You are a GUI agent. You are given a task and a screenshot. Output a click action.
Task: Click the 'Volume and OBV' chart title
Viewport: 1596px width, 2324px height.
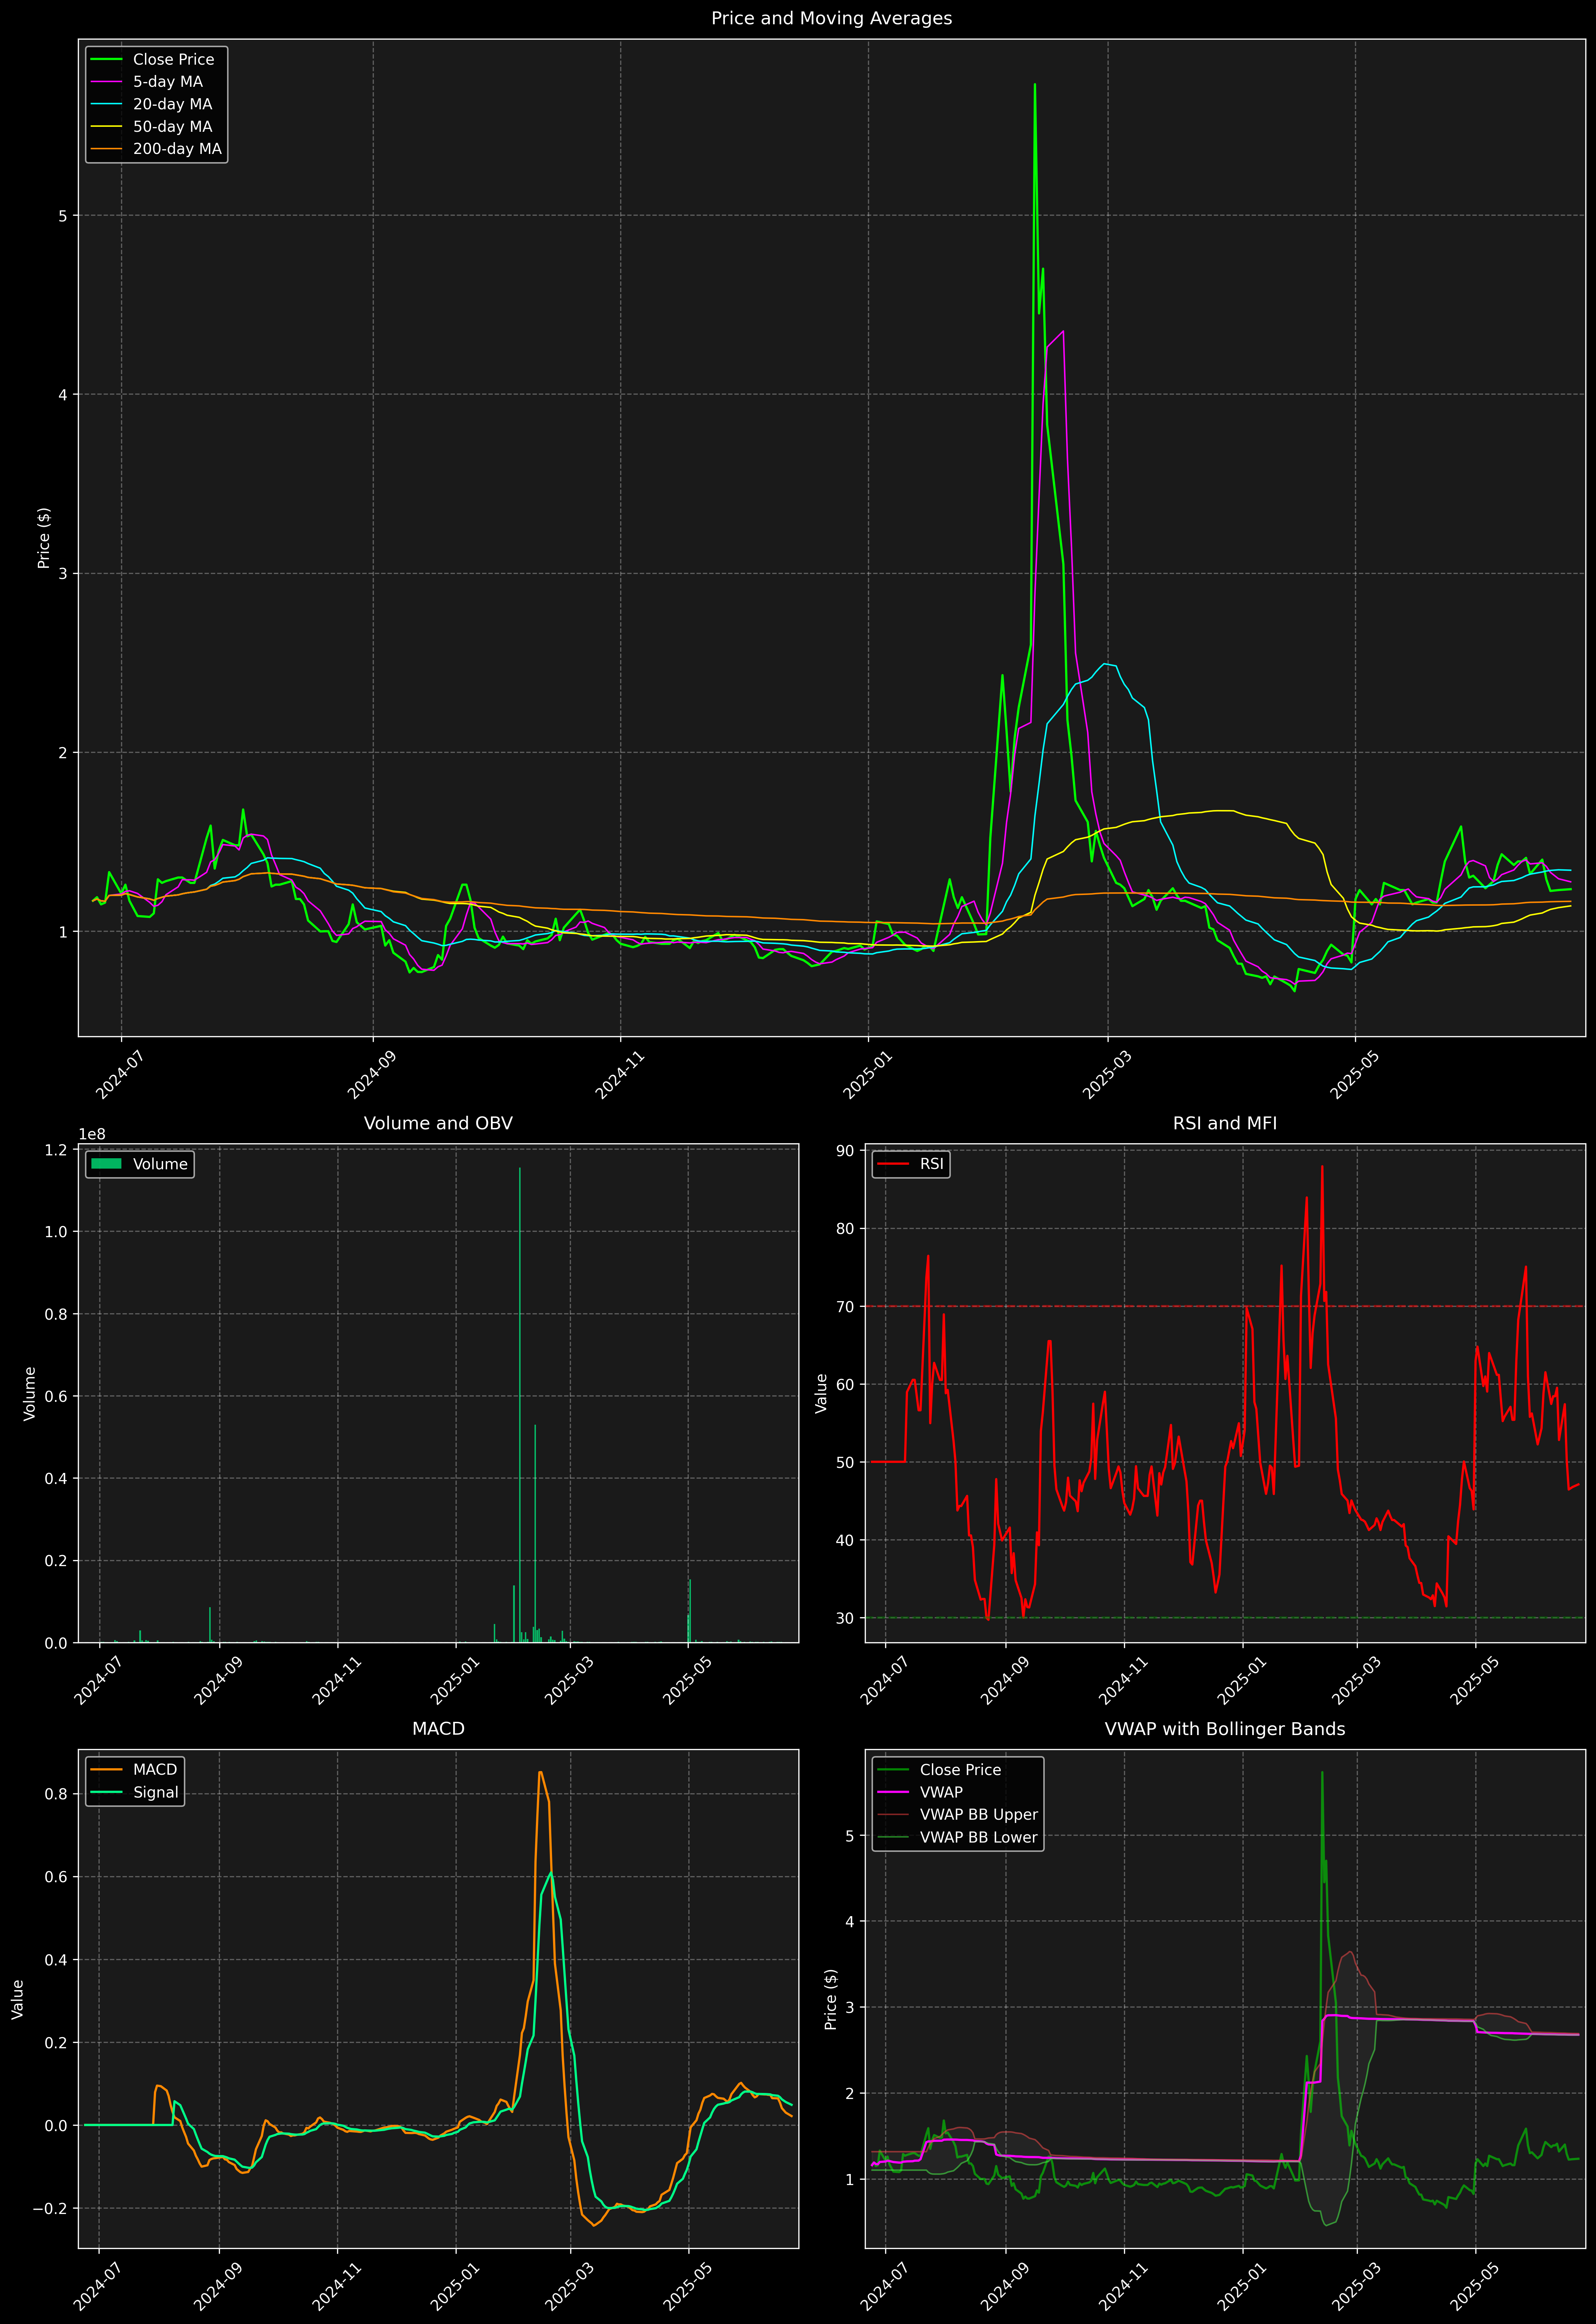(438, 1123)
